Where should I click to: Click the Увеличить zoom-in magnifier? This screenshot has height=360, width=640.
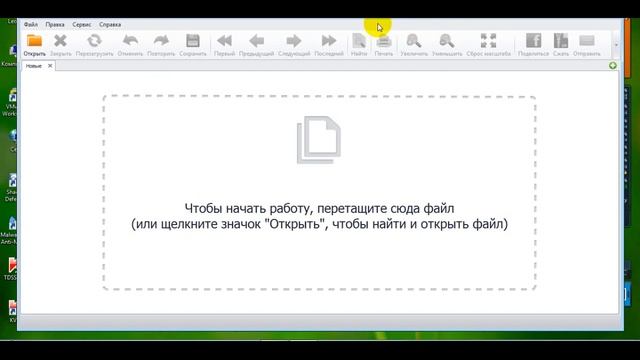click(413, 41)
